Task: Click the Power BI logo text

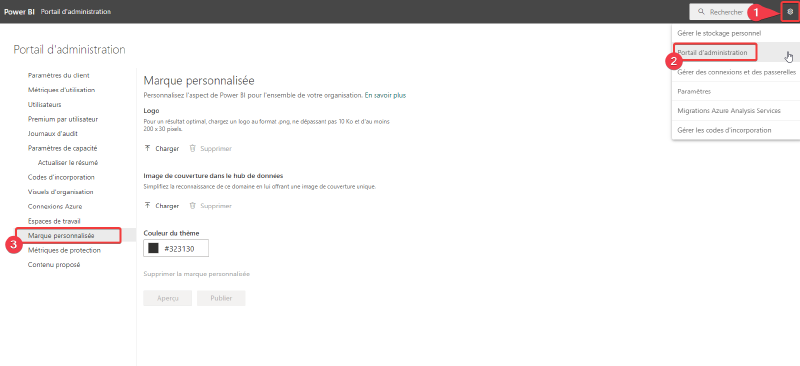Action: tap(19, 12)
